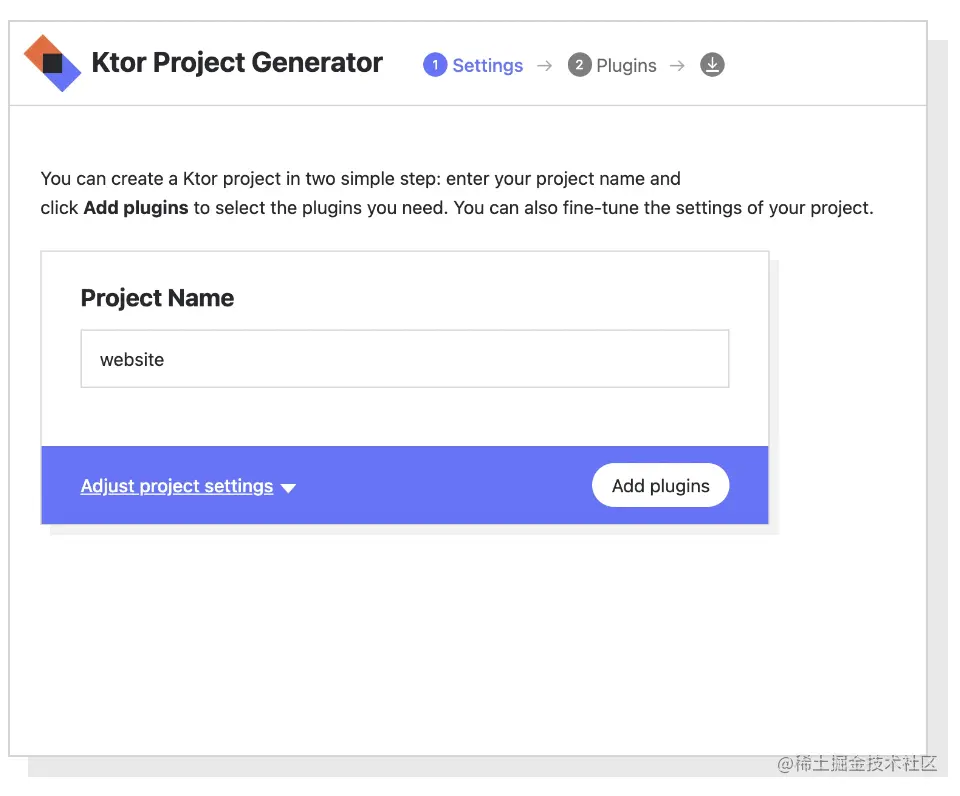The height and width of the screenshot is (796, 960).
Task: Click the arrow after the Plugins step
Action: tap(677, 66)
